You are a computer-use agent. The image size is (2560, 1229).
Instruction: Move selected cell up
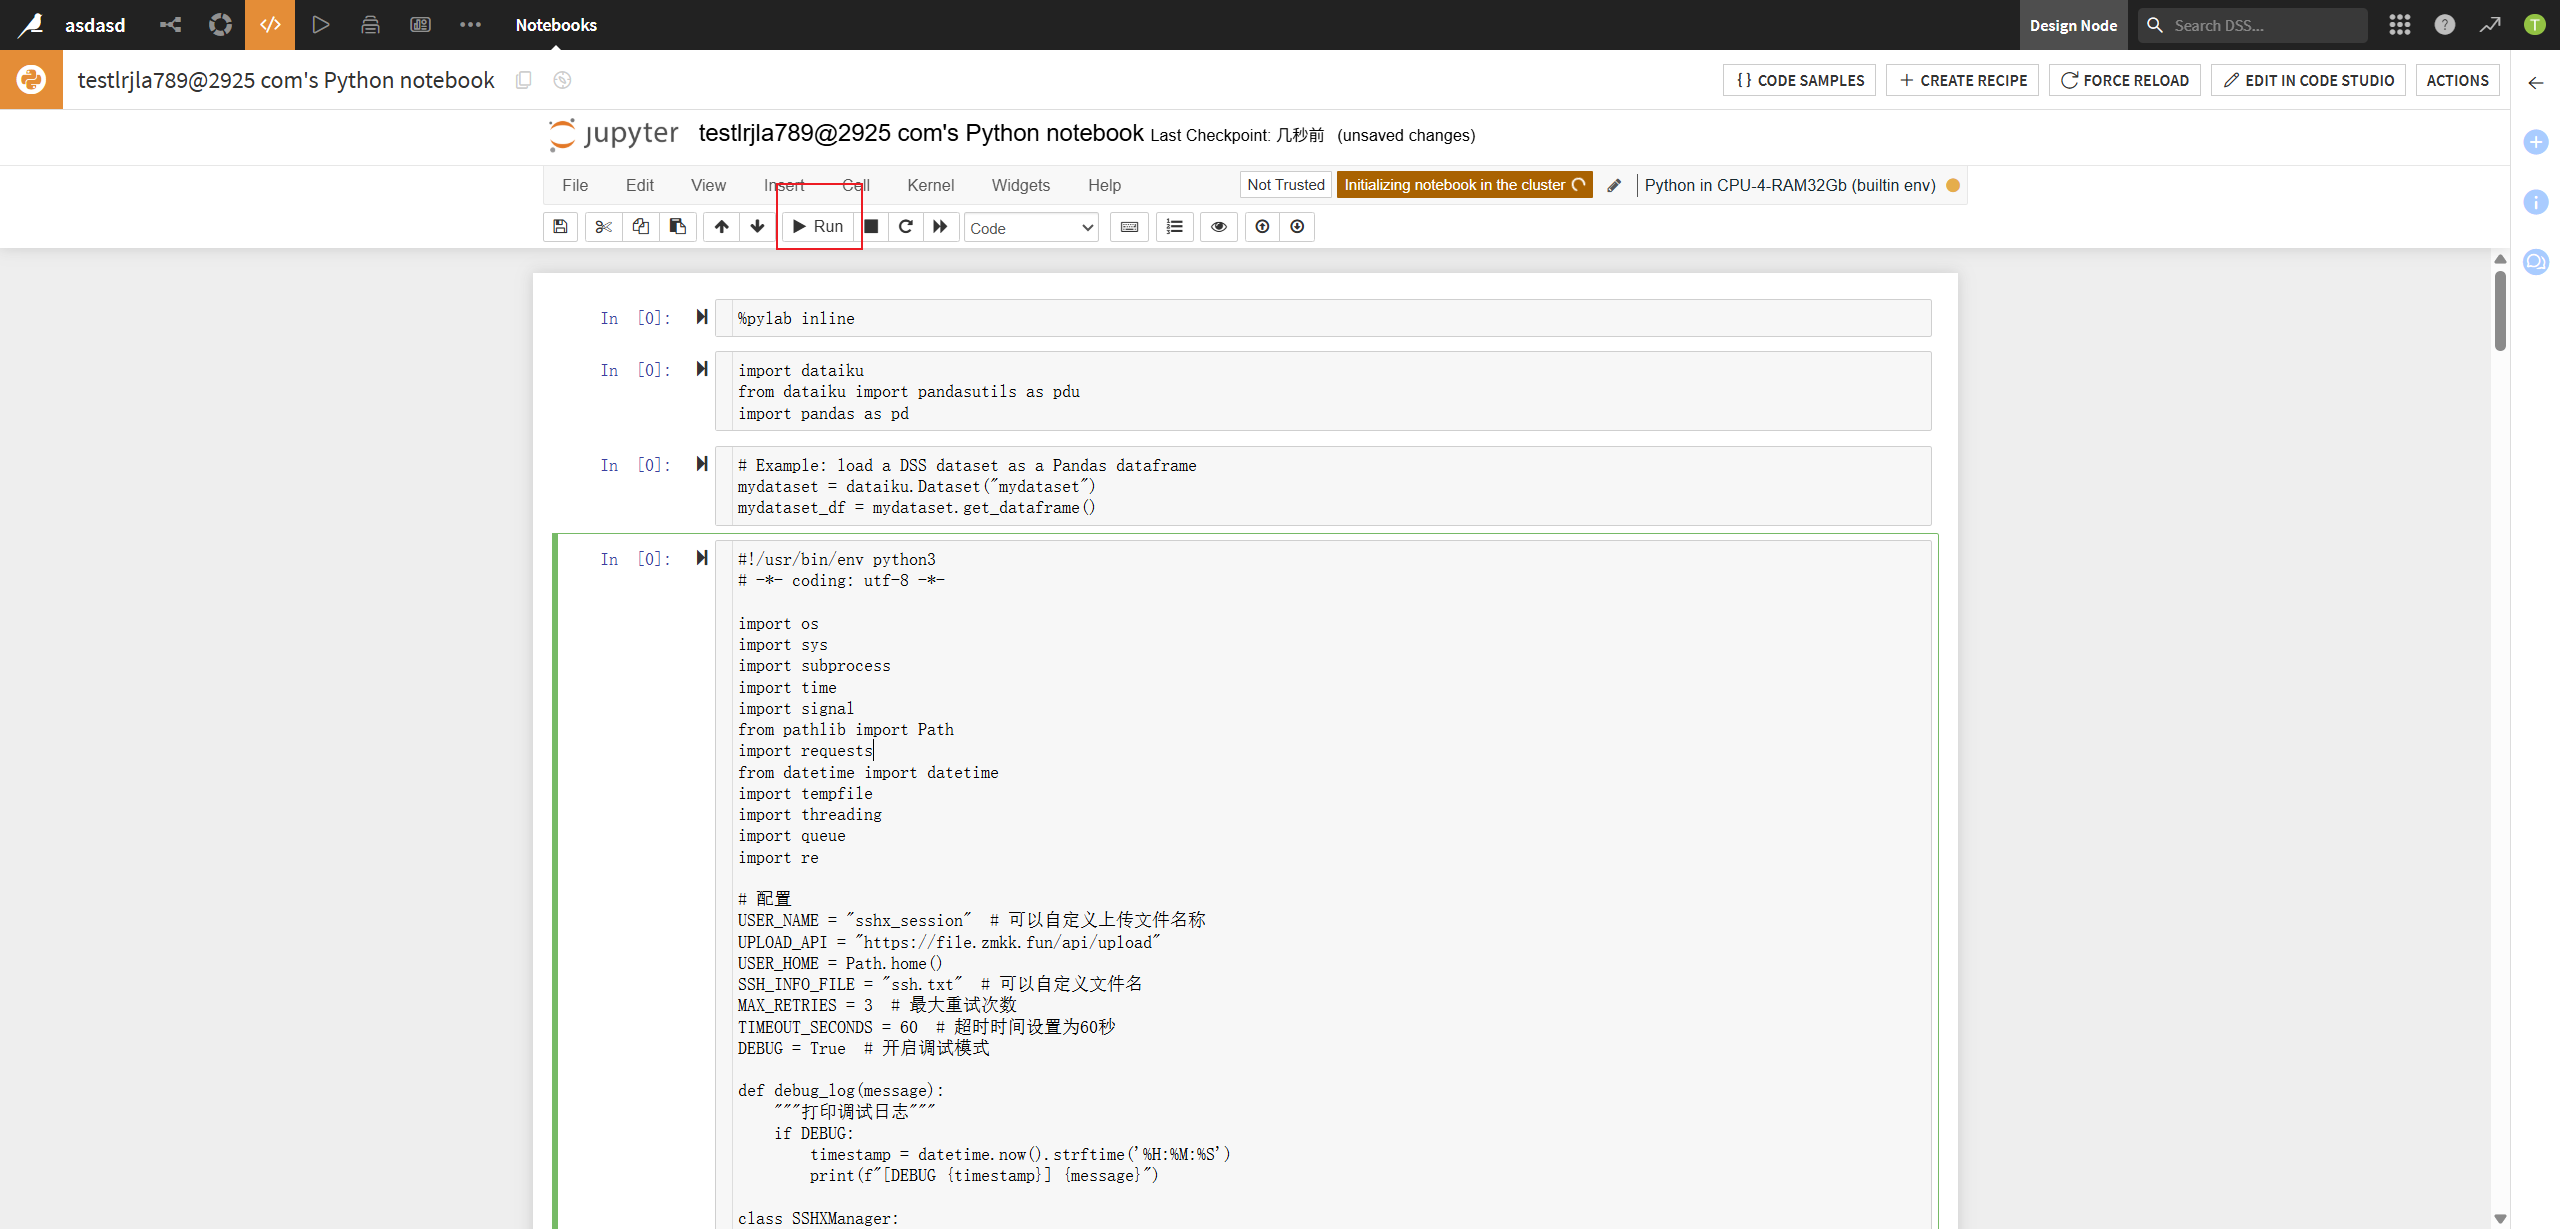[x=721, y=227]
